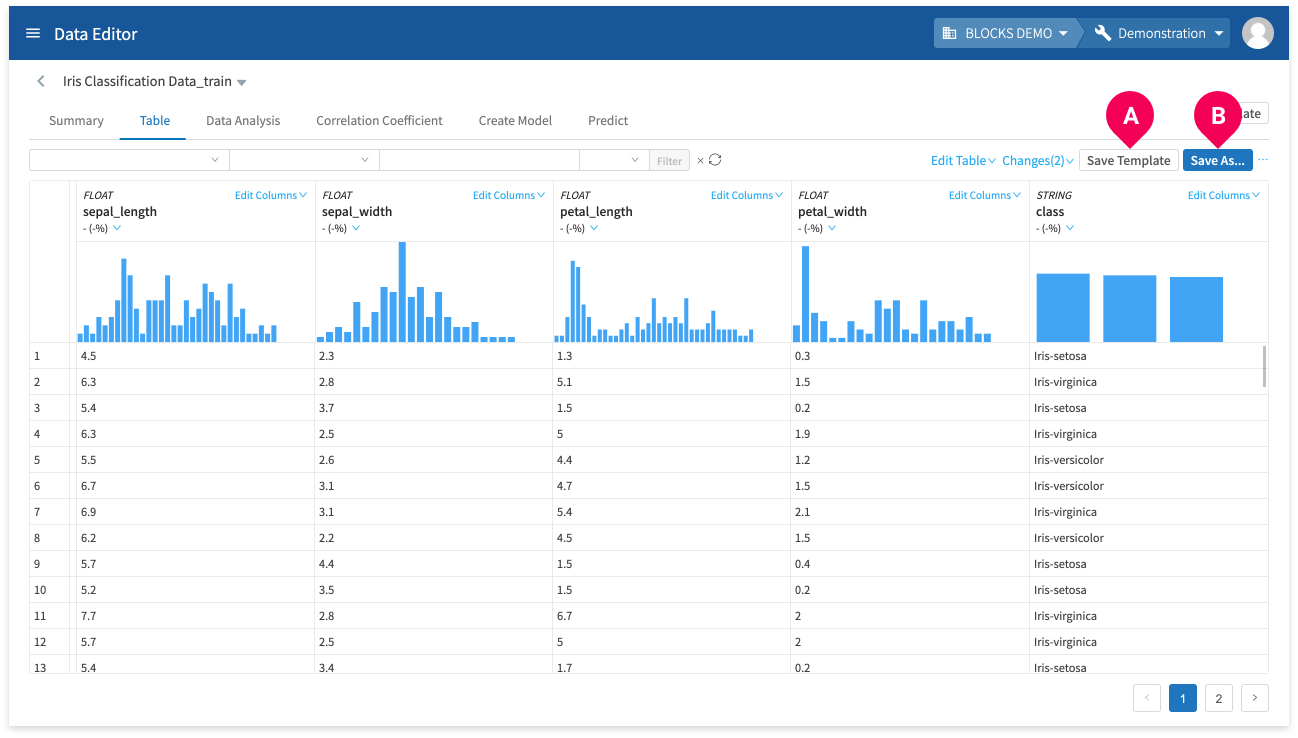Click the Data Editor title
Image resolution: width=1298 pixels, height=738 pixels.
(x=96, y=33)
